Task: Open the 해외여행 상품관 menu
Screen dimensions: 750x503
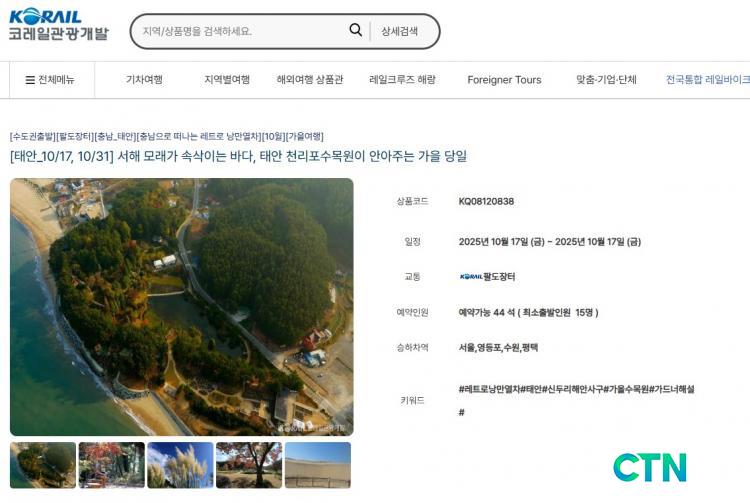Action: pyautogui.click(x=309, y=80)
